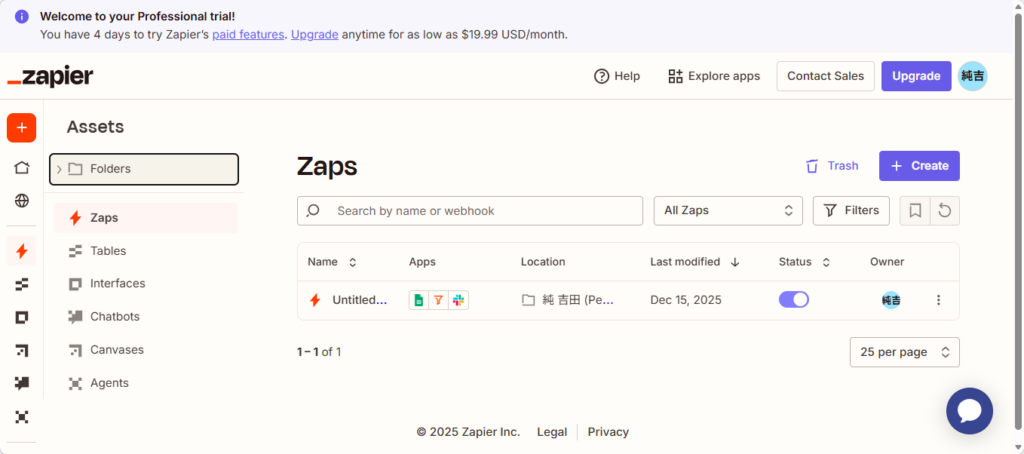Select Tables in the Assets menu
1024x454 pixels.
click(108, 251)
